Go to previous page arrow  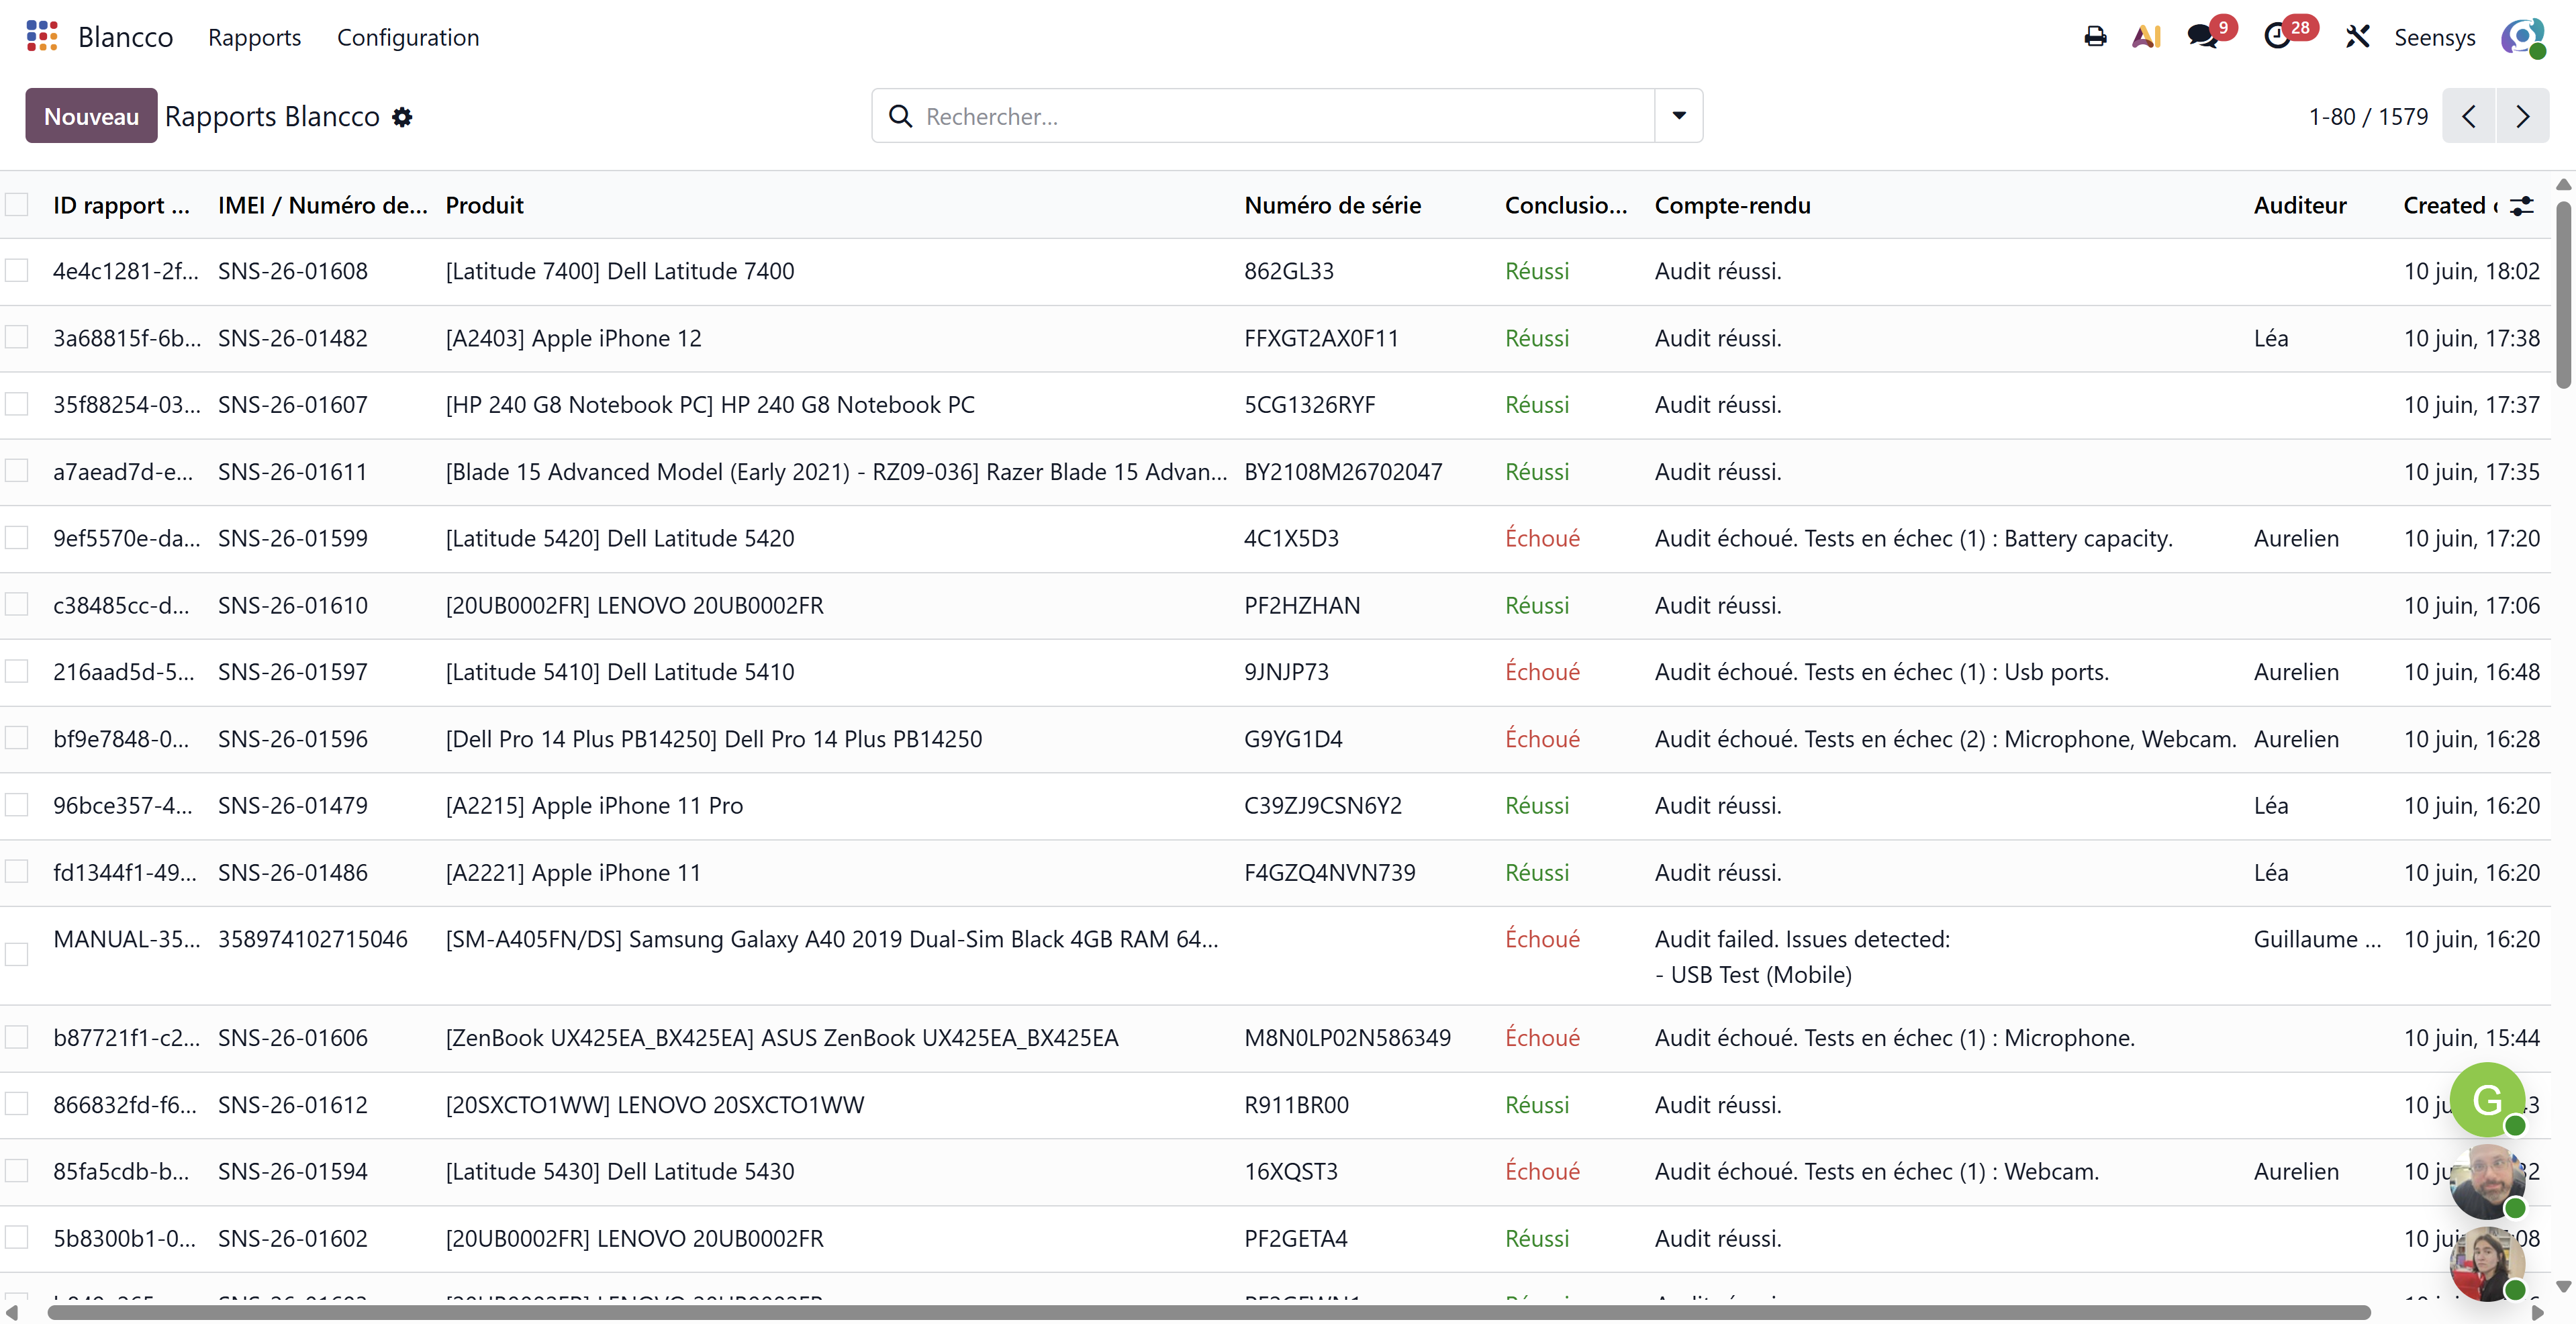(x=2469, y=116)
